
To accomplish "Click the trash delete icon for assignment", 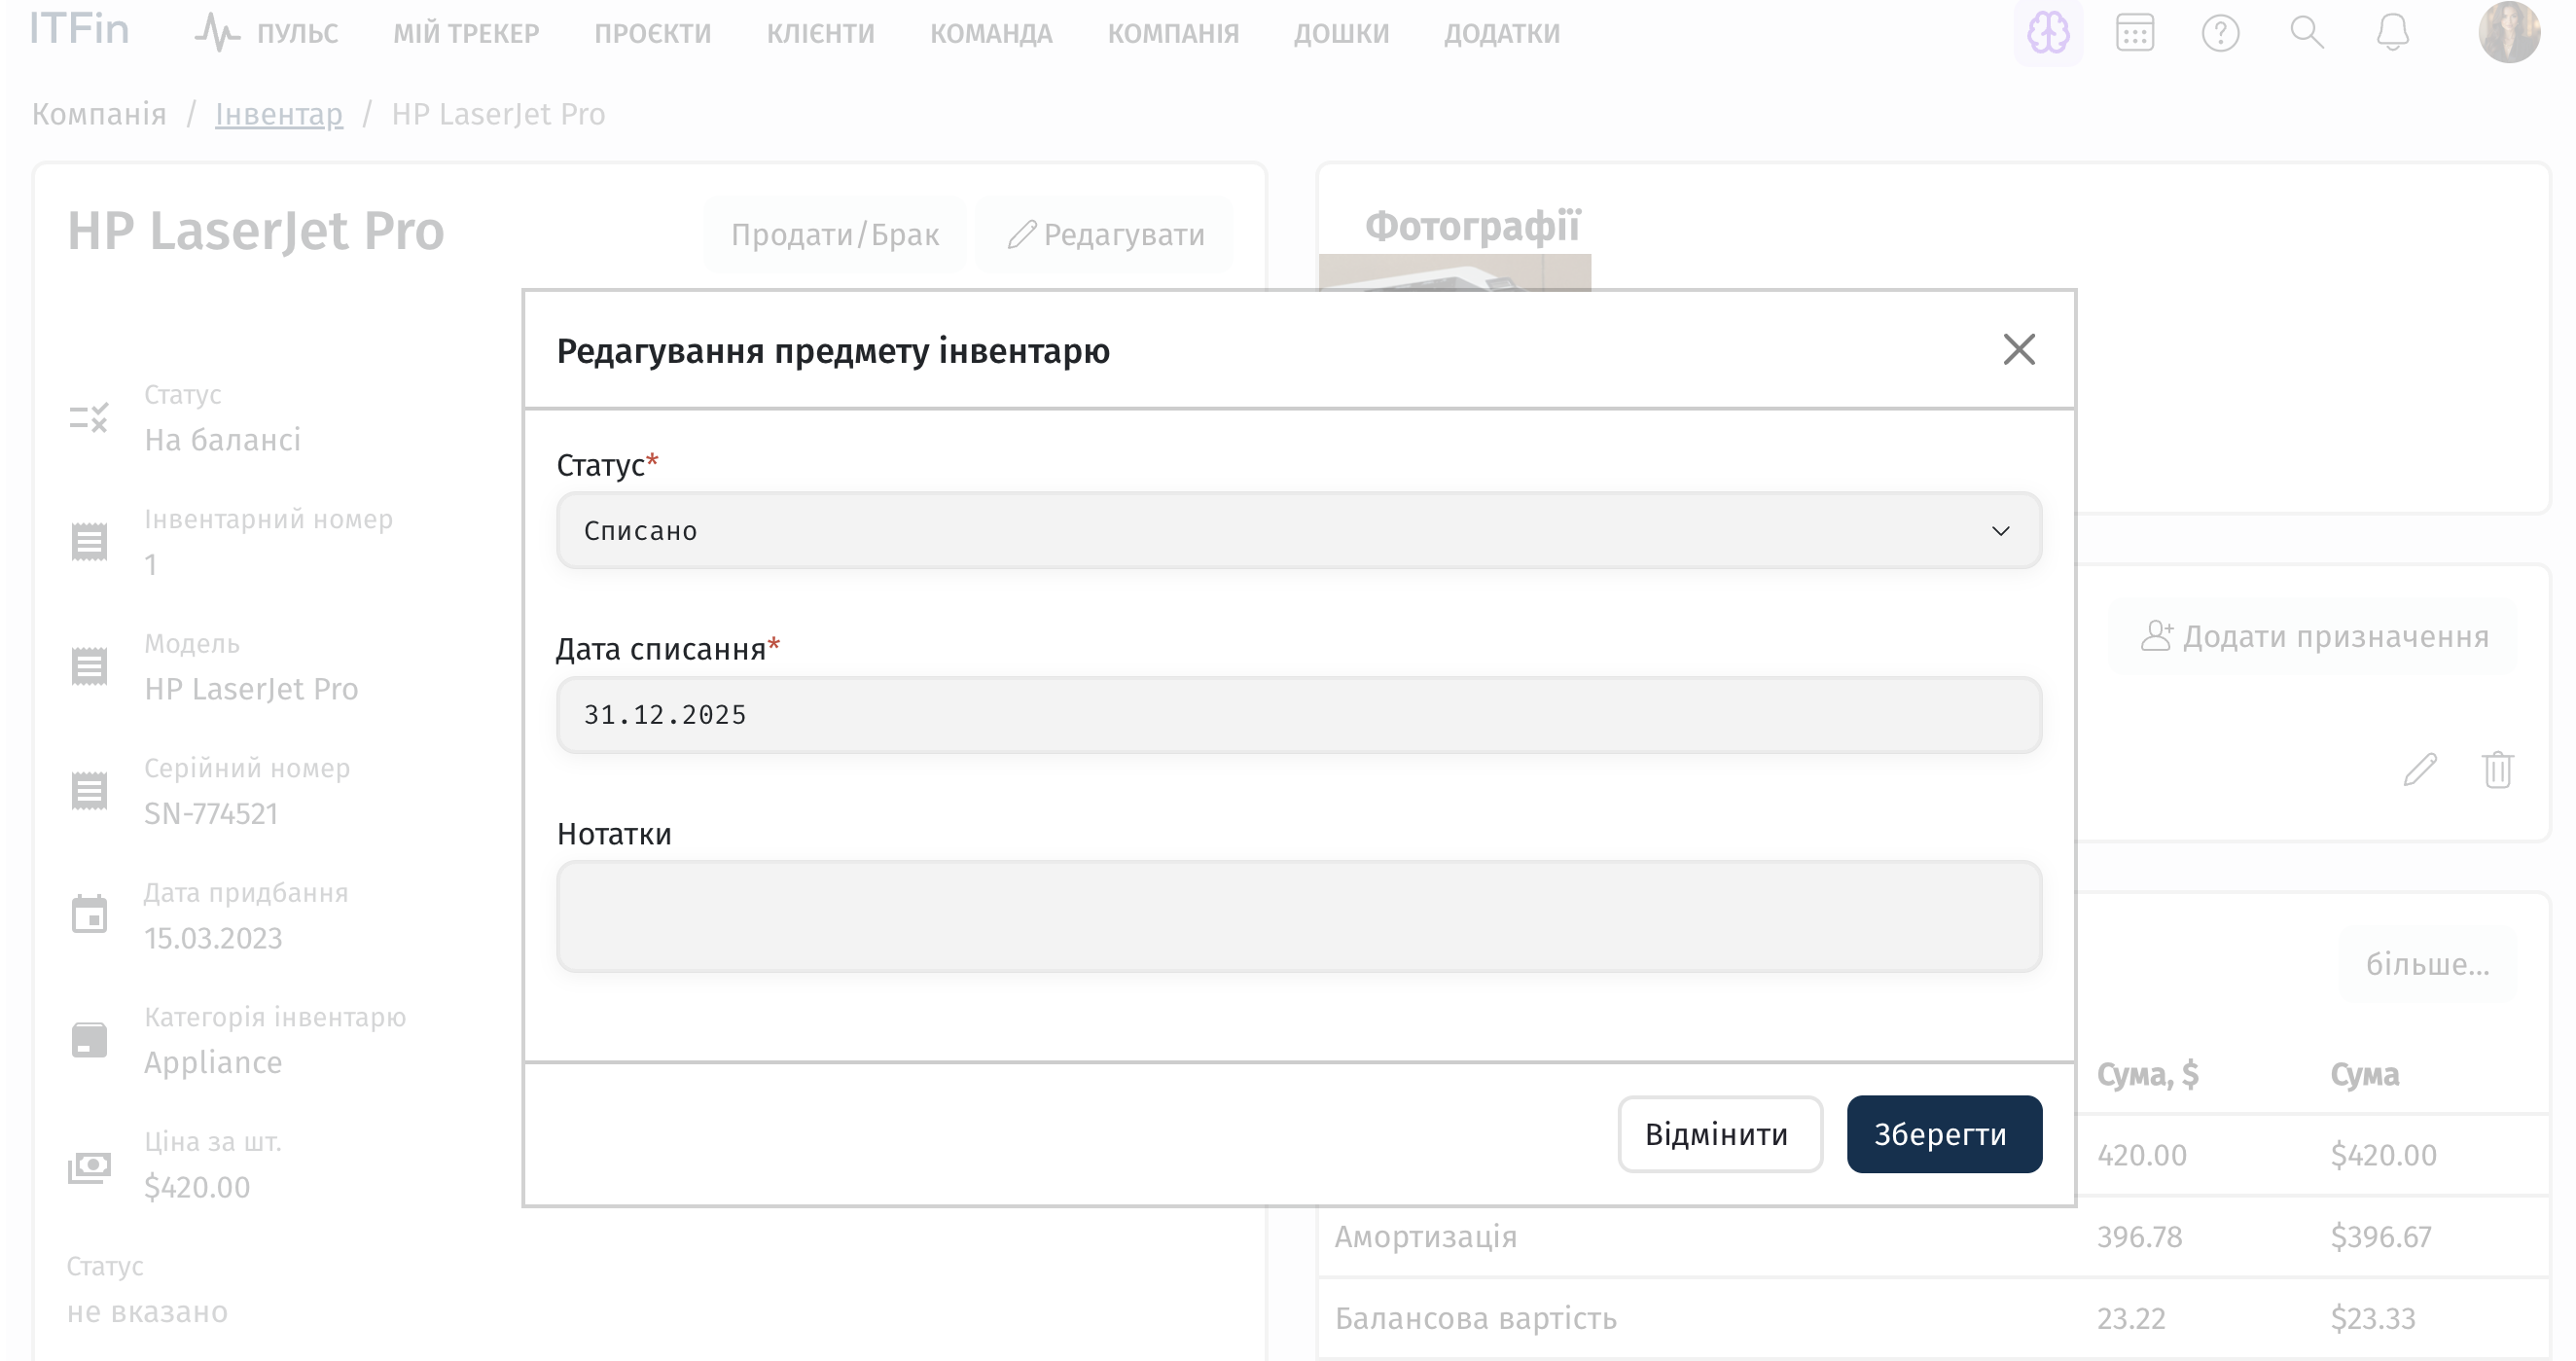I will (x=2497, y=770).
